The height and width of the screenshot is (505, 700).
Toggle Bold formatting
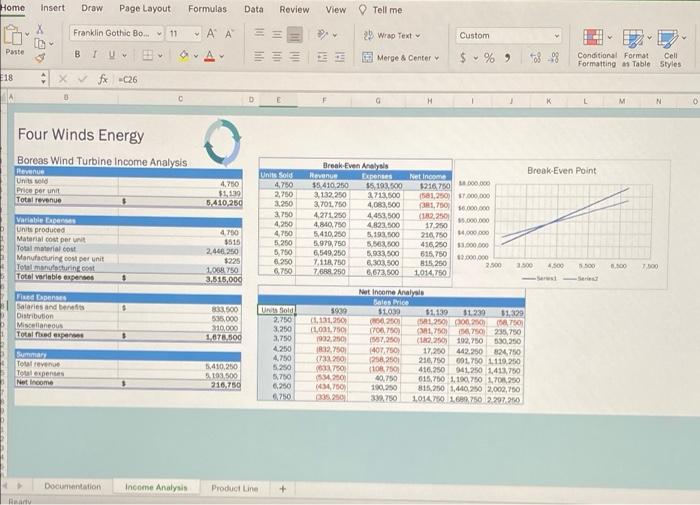(x=77, y=54)
